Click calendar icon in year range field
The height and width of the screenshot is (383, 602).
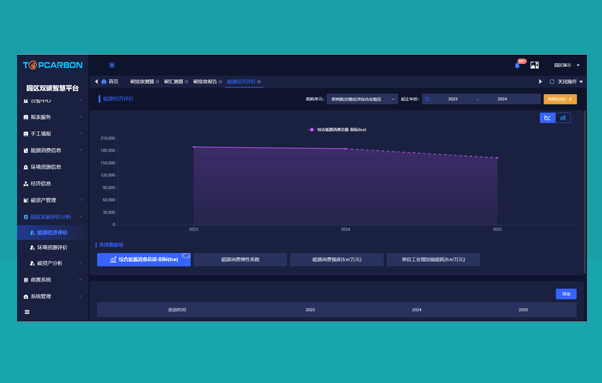pos(427,99)
